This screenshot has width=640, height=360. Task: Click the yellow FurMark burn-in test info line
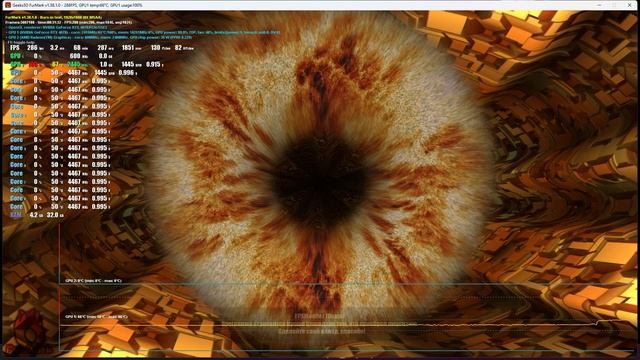[54, 18]
